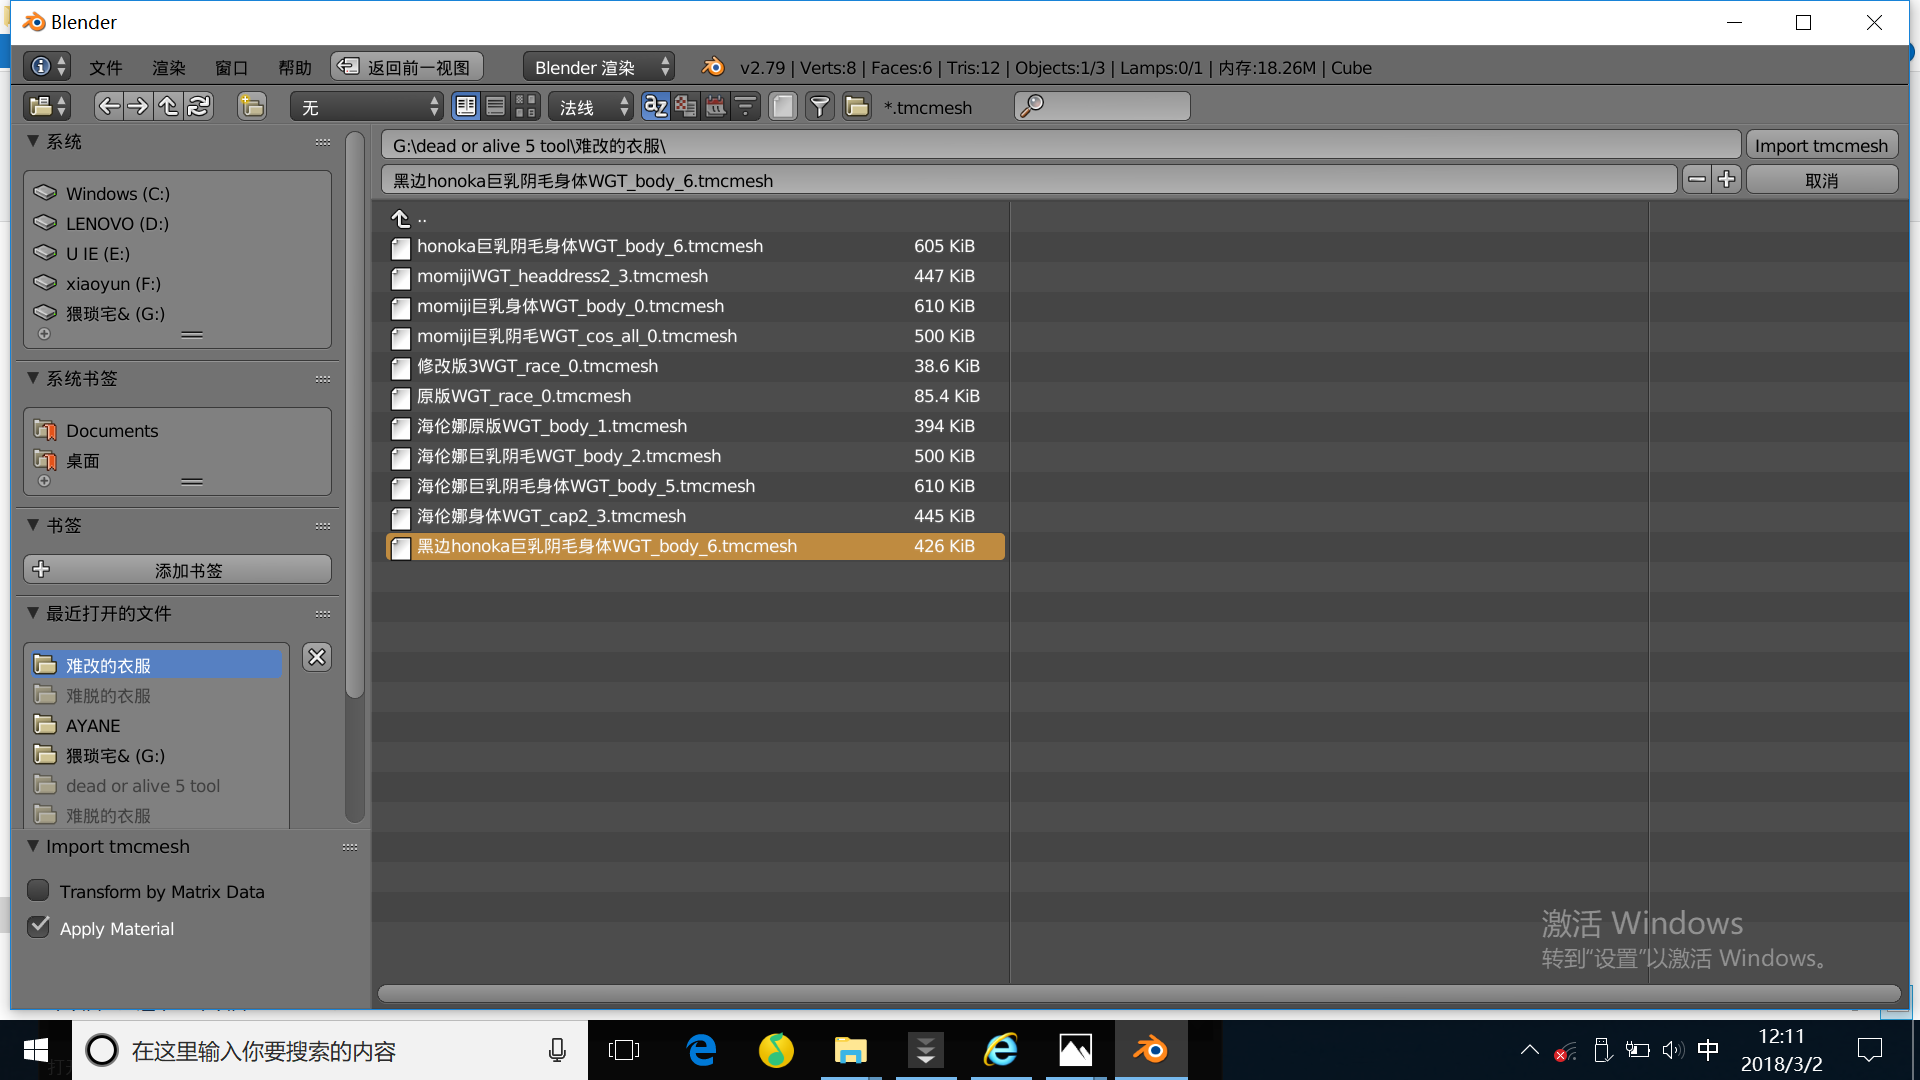Select momijiWGT_headdress2_3.tmcmesh file
1920x1080 pixels.
562,276
